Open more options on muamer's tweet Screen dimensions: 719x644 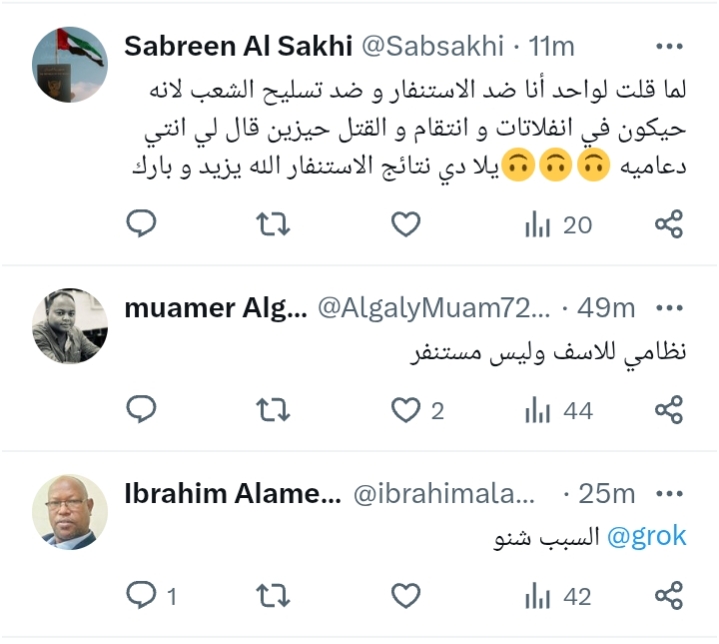[x=668, y=309]
